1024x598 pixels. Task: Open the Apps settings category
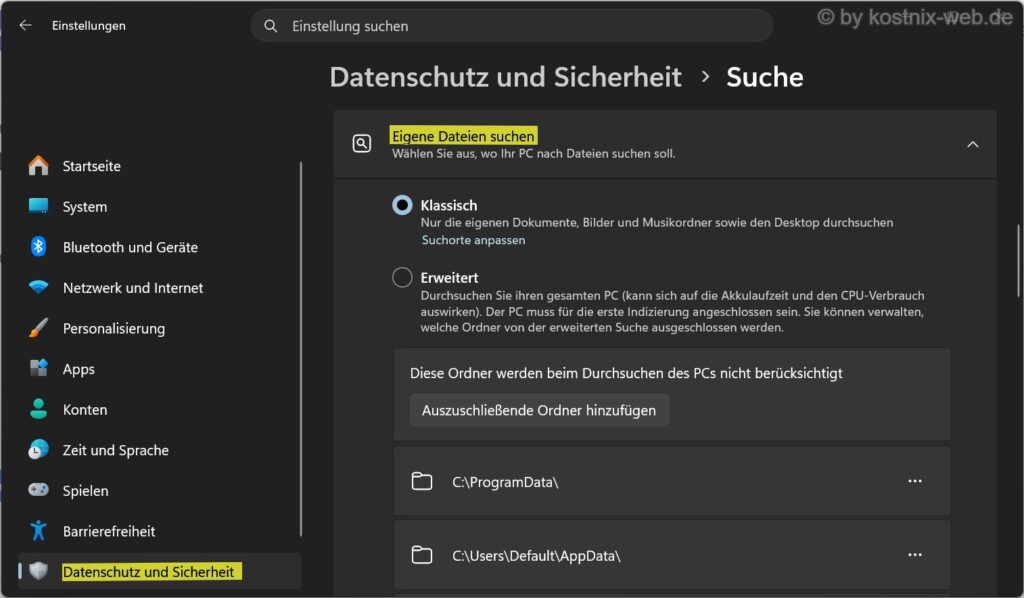click(159, 368)
